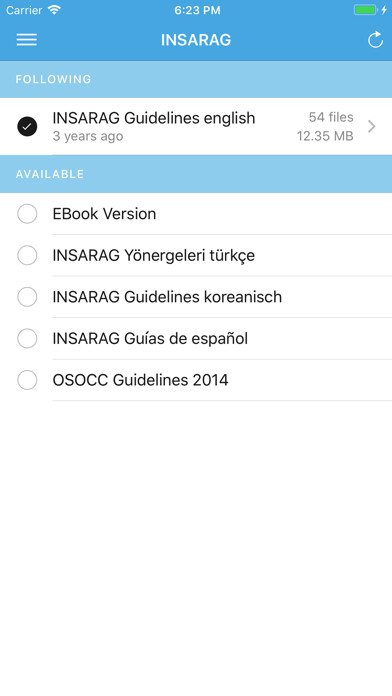
Task: Open INSARAG Yönergeleri türkçe text entry
Action: [x=154, y=256]
